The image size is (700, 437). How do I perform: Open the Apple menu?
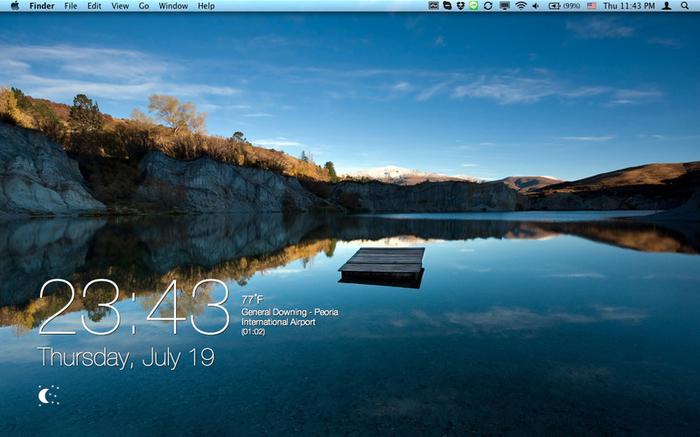pyautogui.click(x=15, y=6)
